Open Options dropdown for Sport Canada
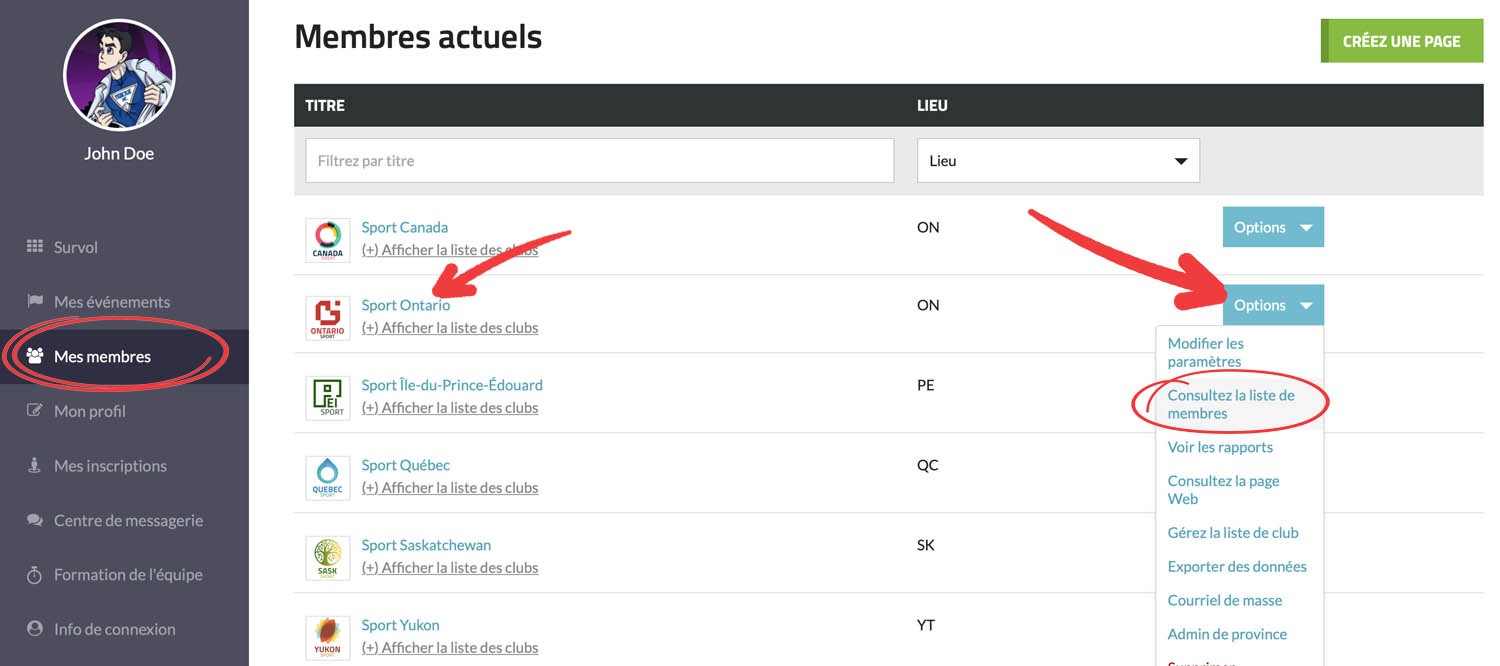The width and height of the screenshot is (1500, 666). click(x=1272, y=227)
